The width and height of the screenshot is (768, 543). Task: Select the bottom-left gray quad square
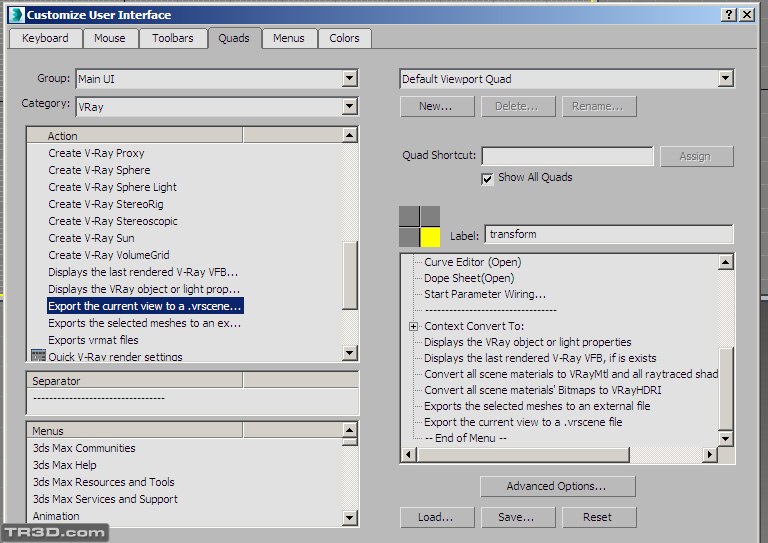pos(409,237)
